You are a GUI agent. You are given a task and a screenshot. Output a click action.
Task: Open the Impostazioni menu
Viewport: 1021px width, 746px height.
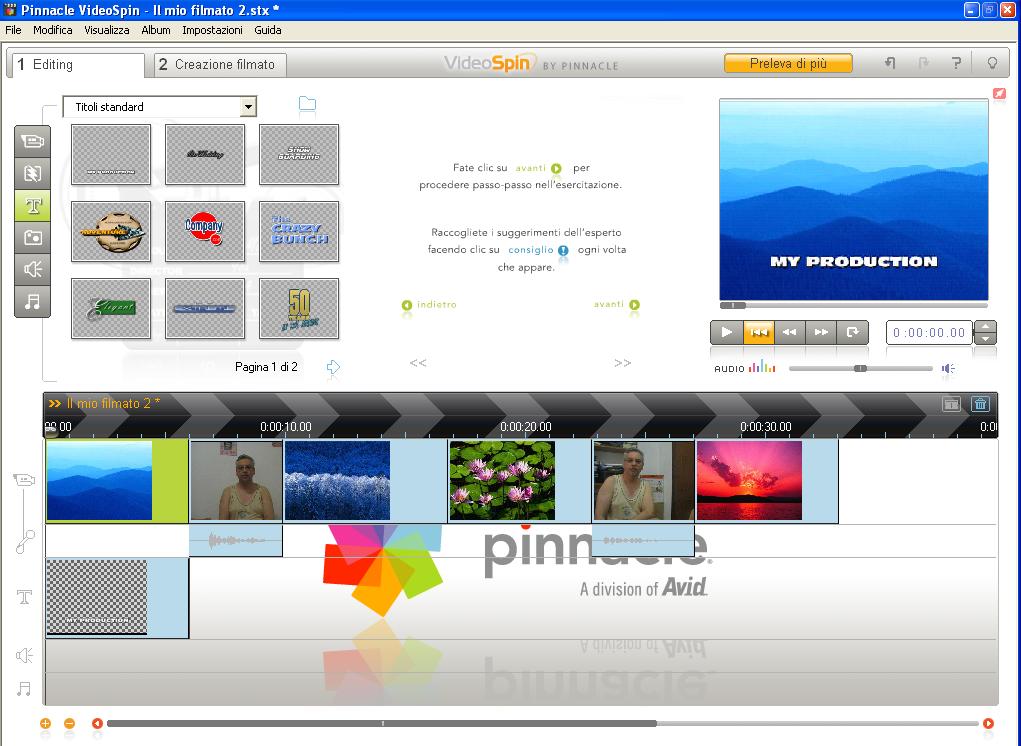pyautogui.click(x=212, y=30)
